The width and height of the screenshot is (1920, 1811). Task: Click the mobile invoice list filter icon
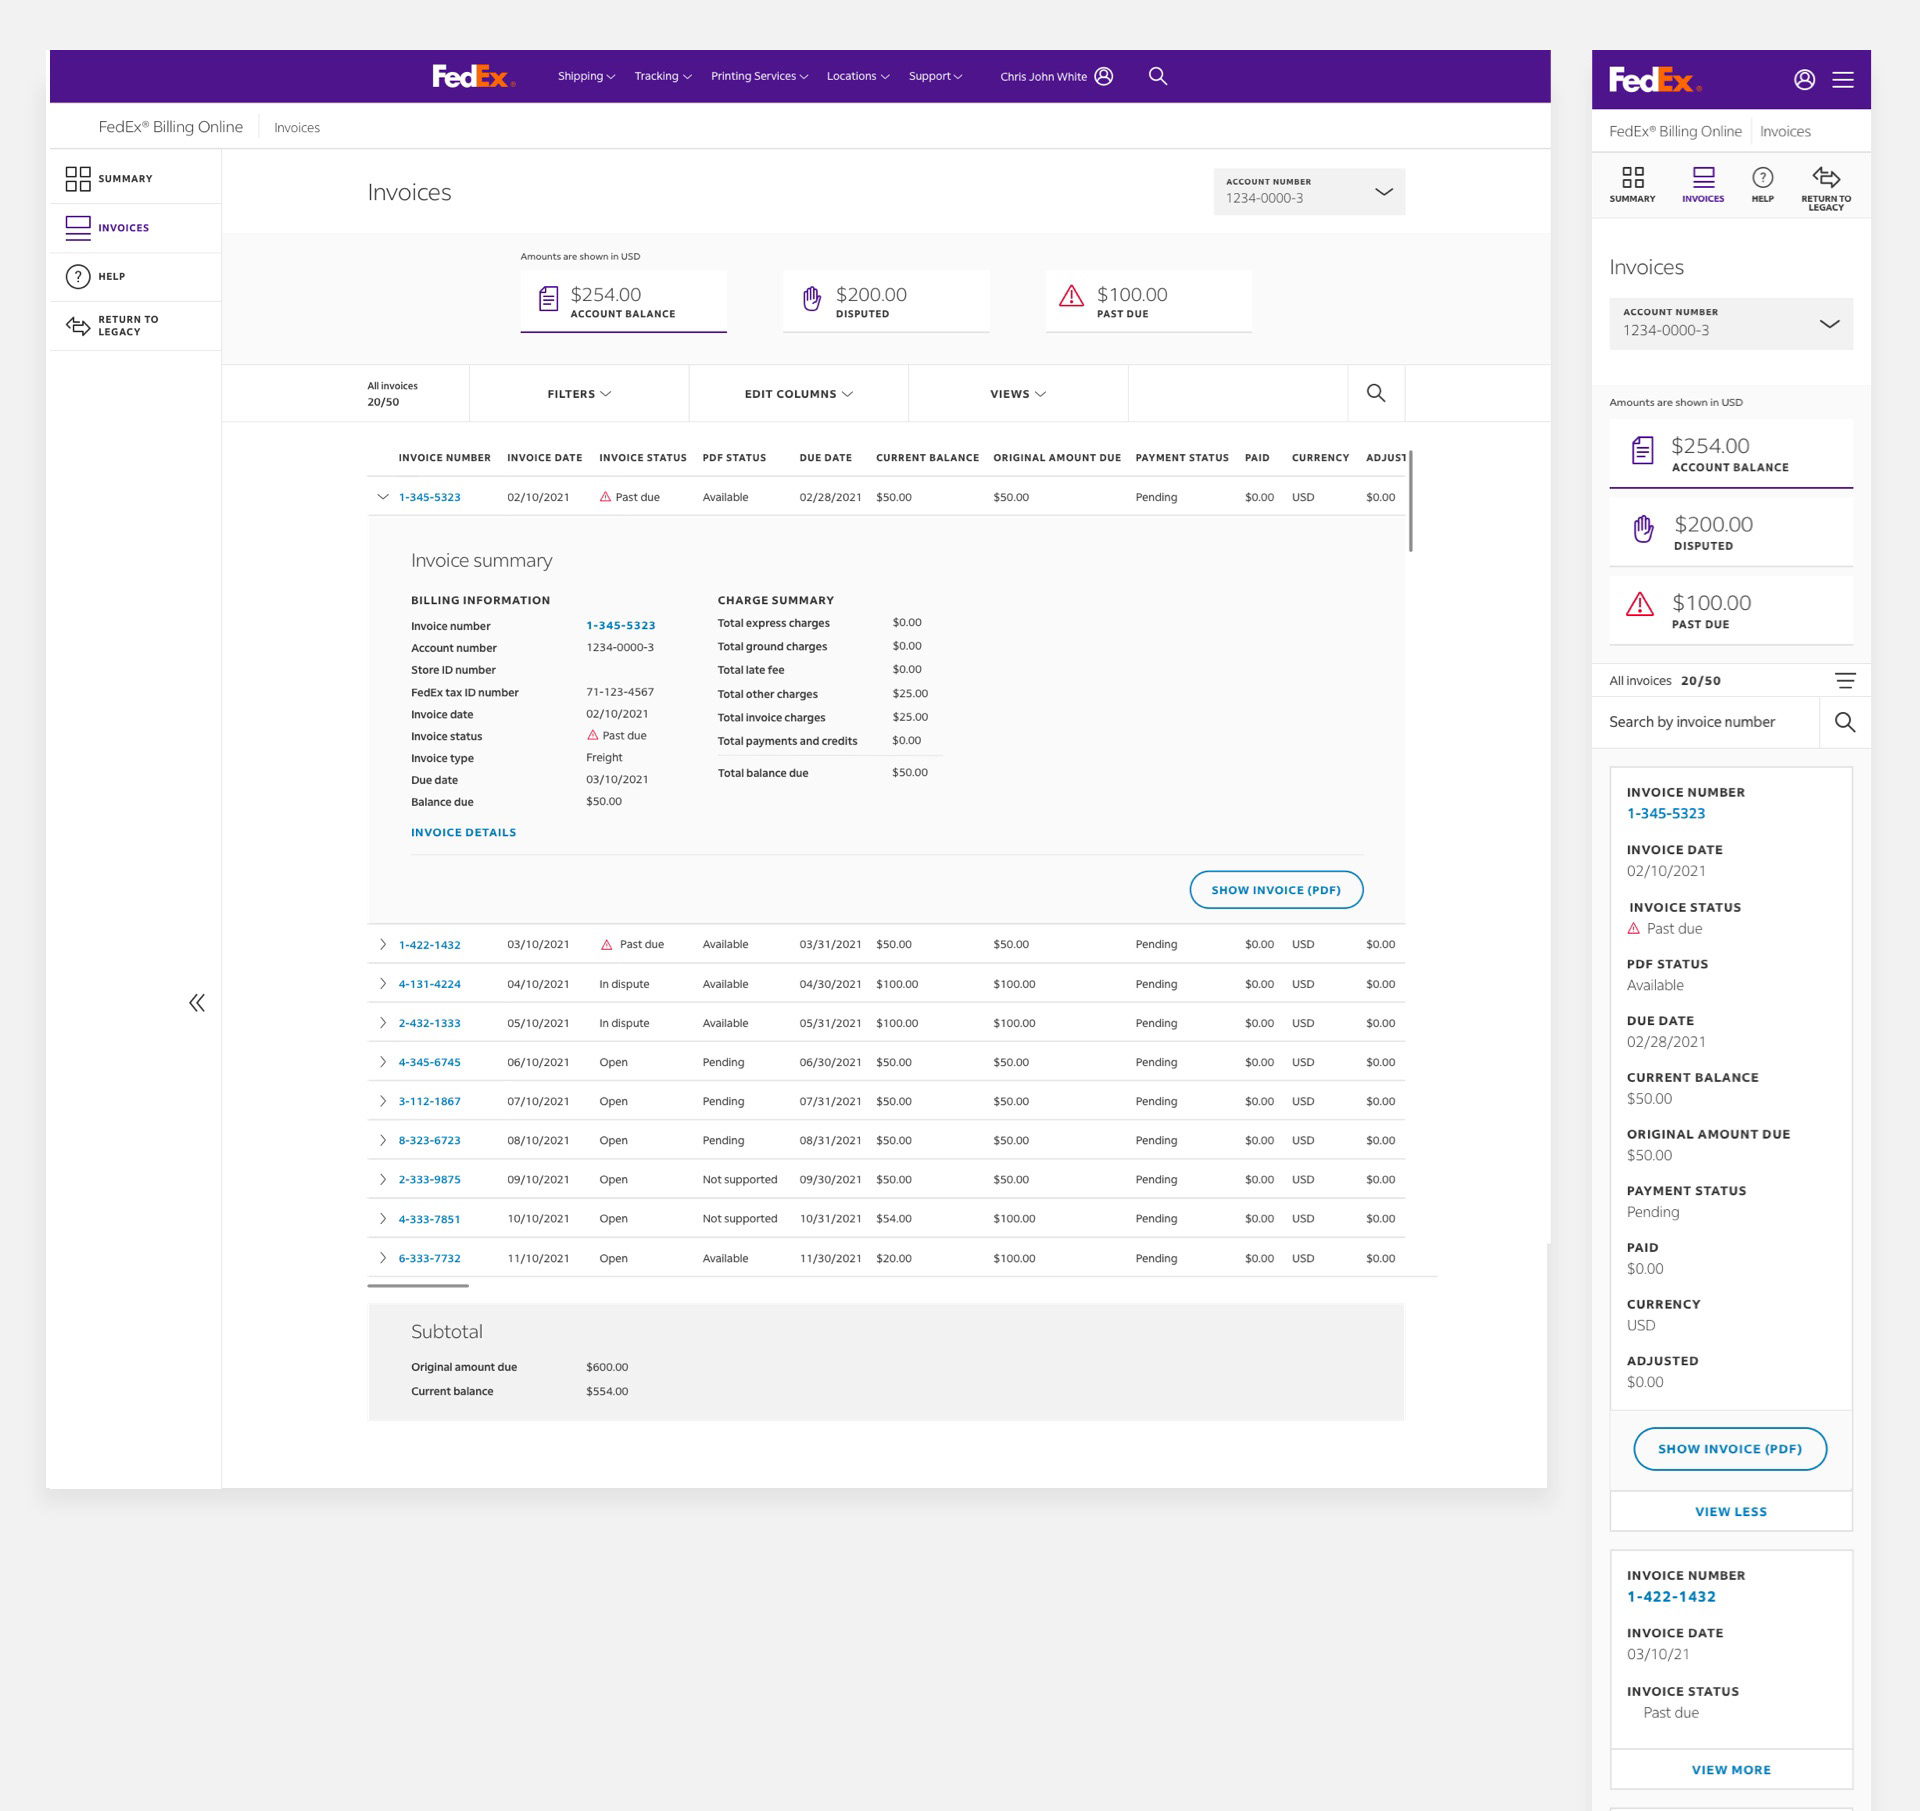[x=1845, y=681]
